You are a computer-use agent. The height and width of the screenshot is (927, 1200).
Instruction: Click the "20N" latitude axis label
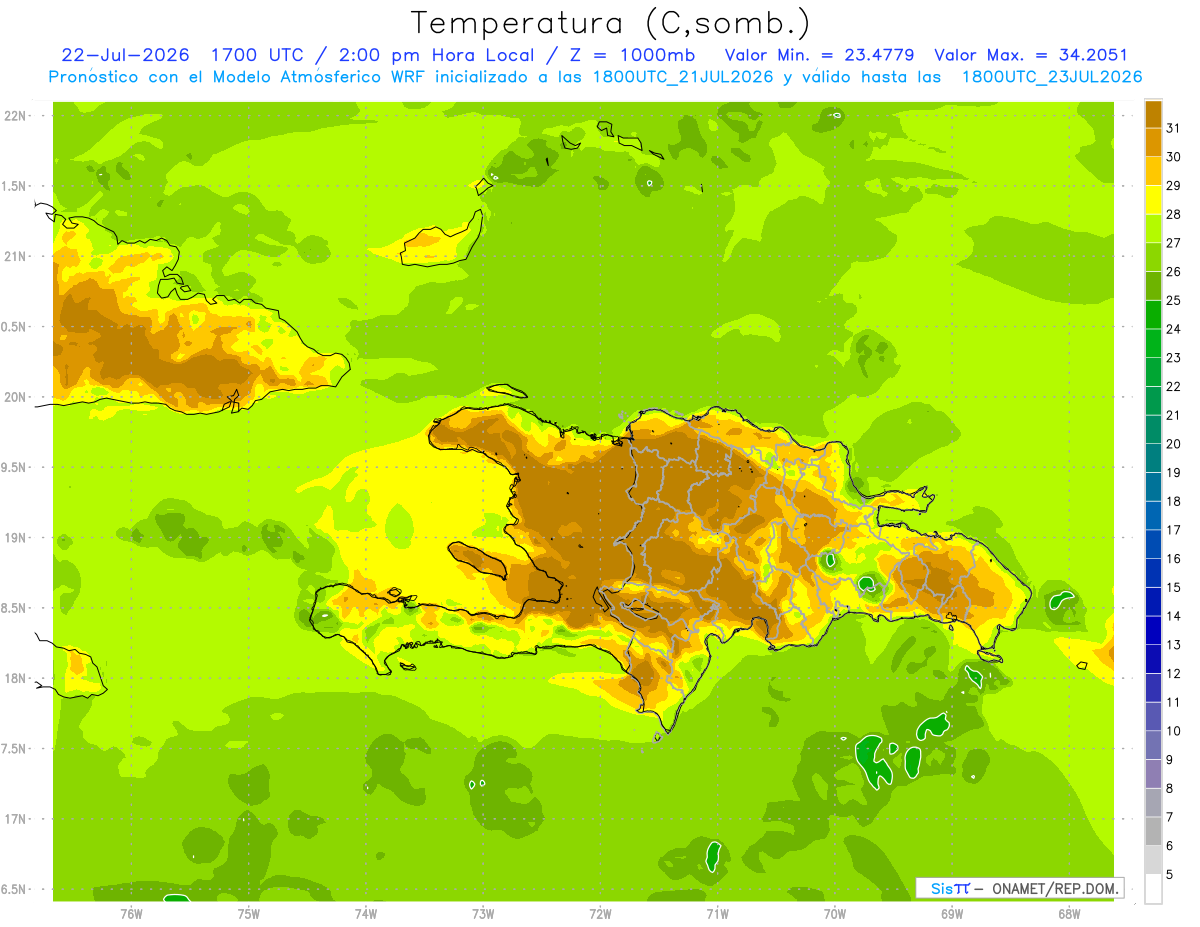17,398
